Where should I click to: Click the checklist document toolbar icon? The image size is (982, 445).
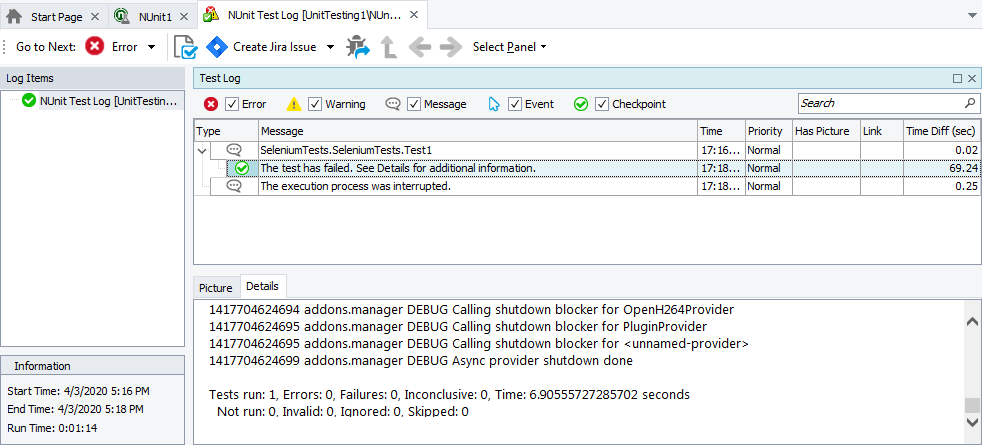point(185,47)
